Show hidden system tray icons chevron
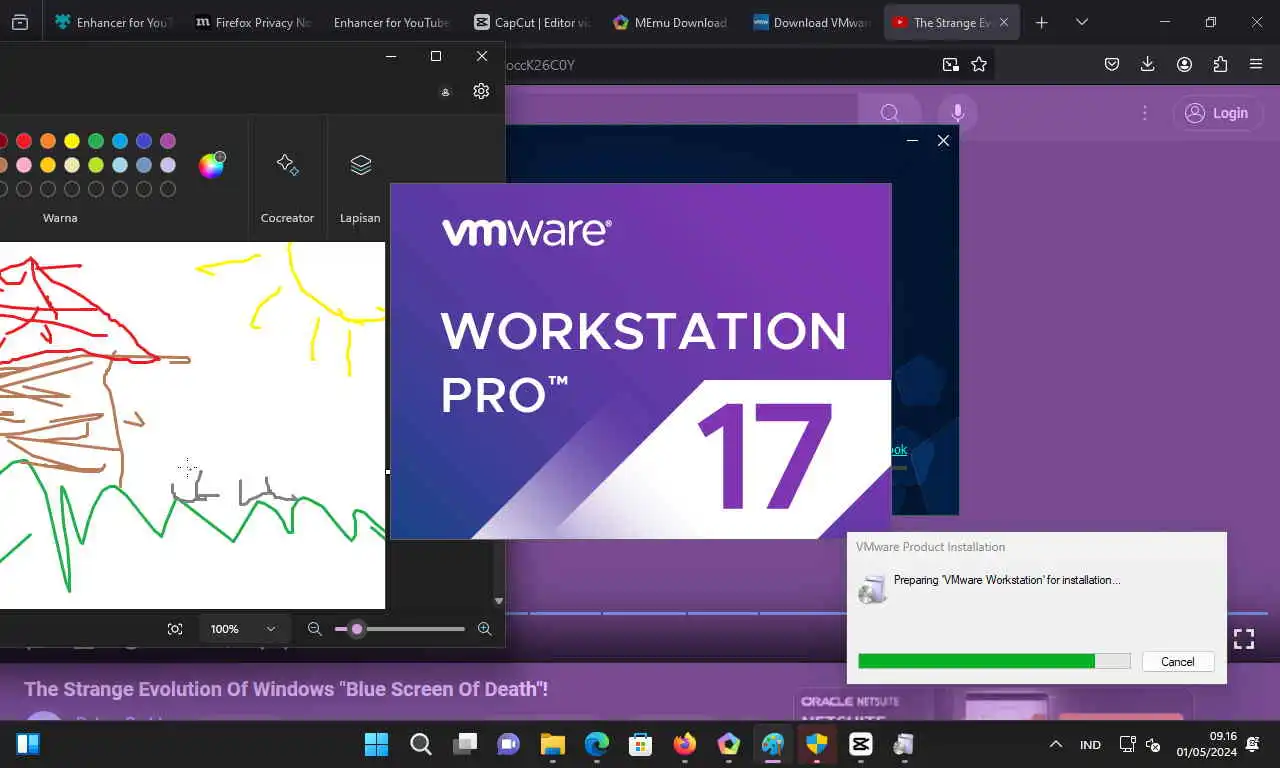Screen dimensions: 1280x768 (1055, 745)
